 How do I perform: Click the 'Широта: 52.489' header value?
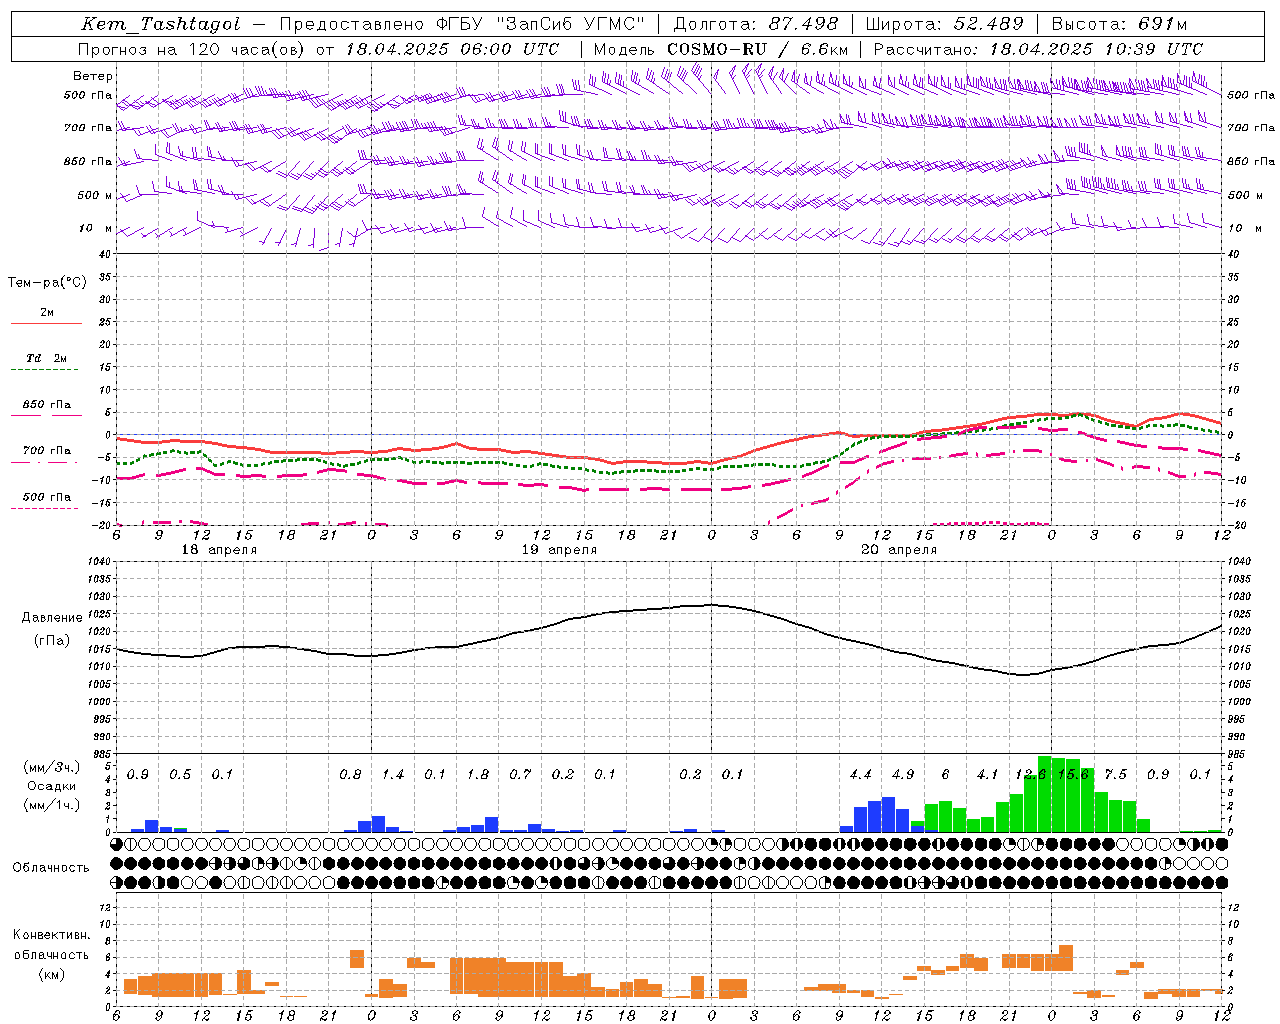click(x=944, y=25)
